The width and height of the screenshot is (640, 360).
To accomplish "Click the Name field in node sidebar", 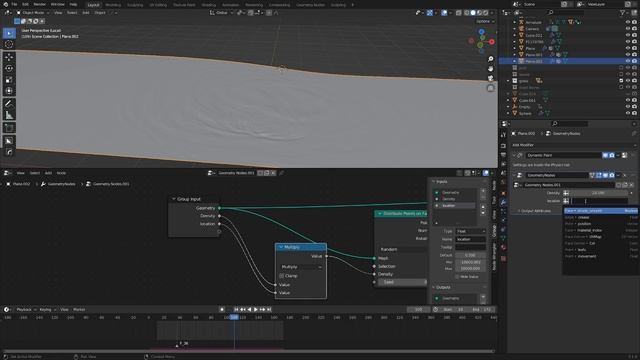I will [470, 239].
